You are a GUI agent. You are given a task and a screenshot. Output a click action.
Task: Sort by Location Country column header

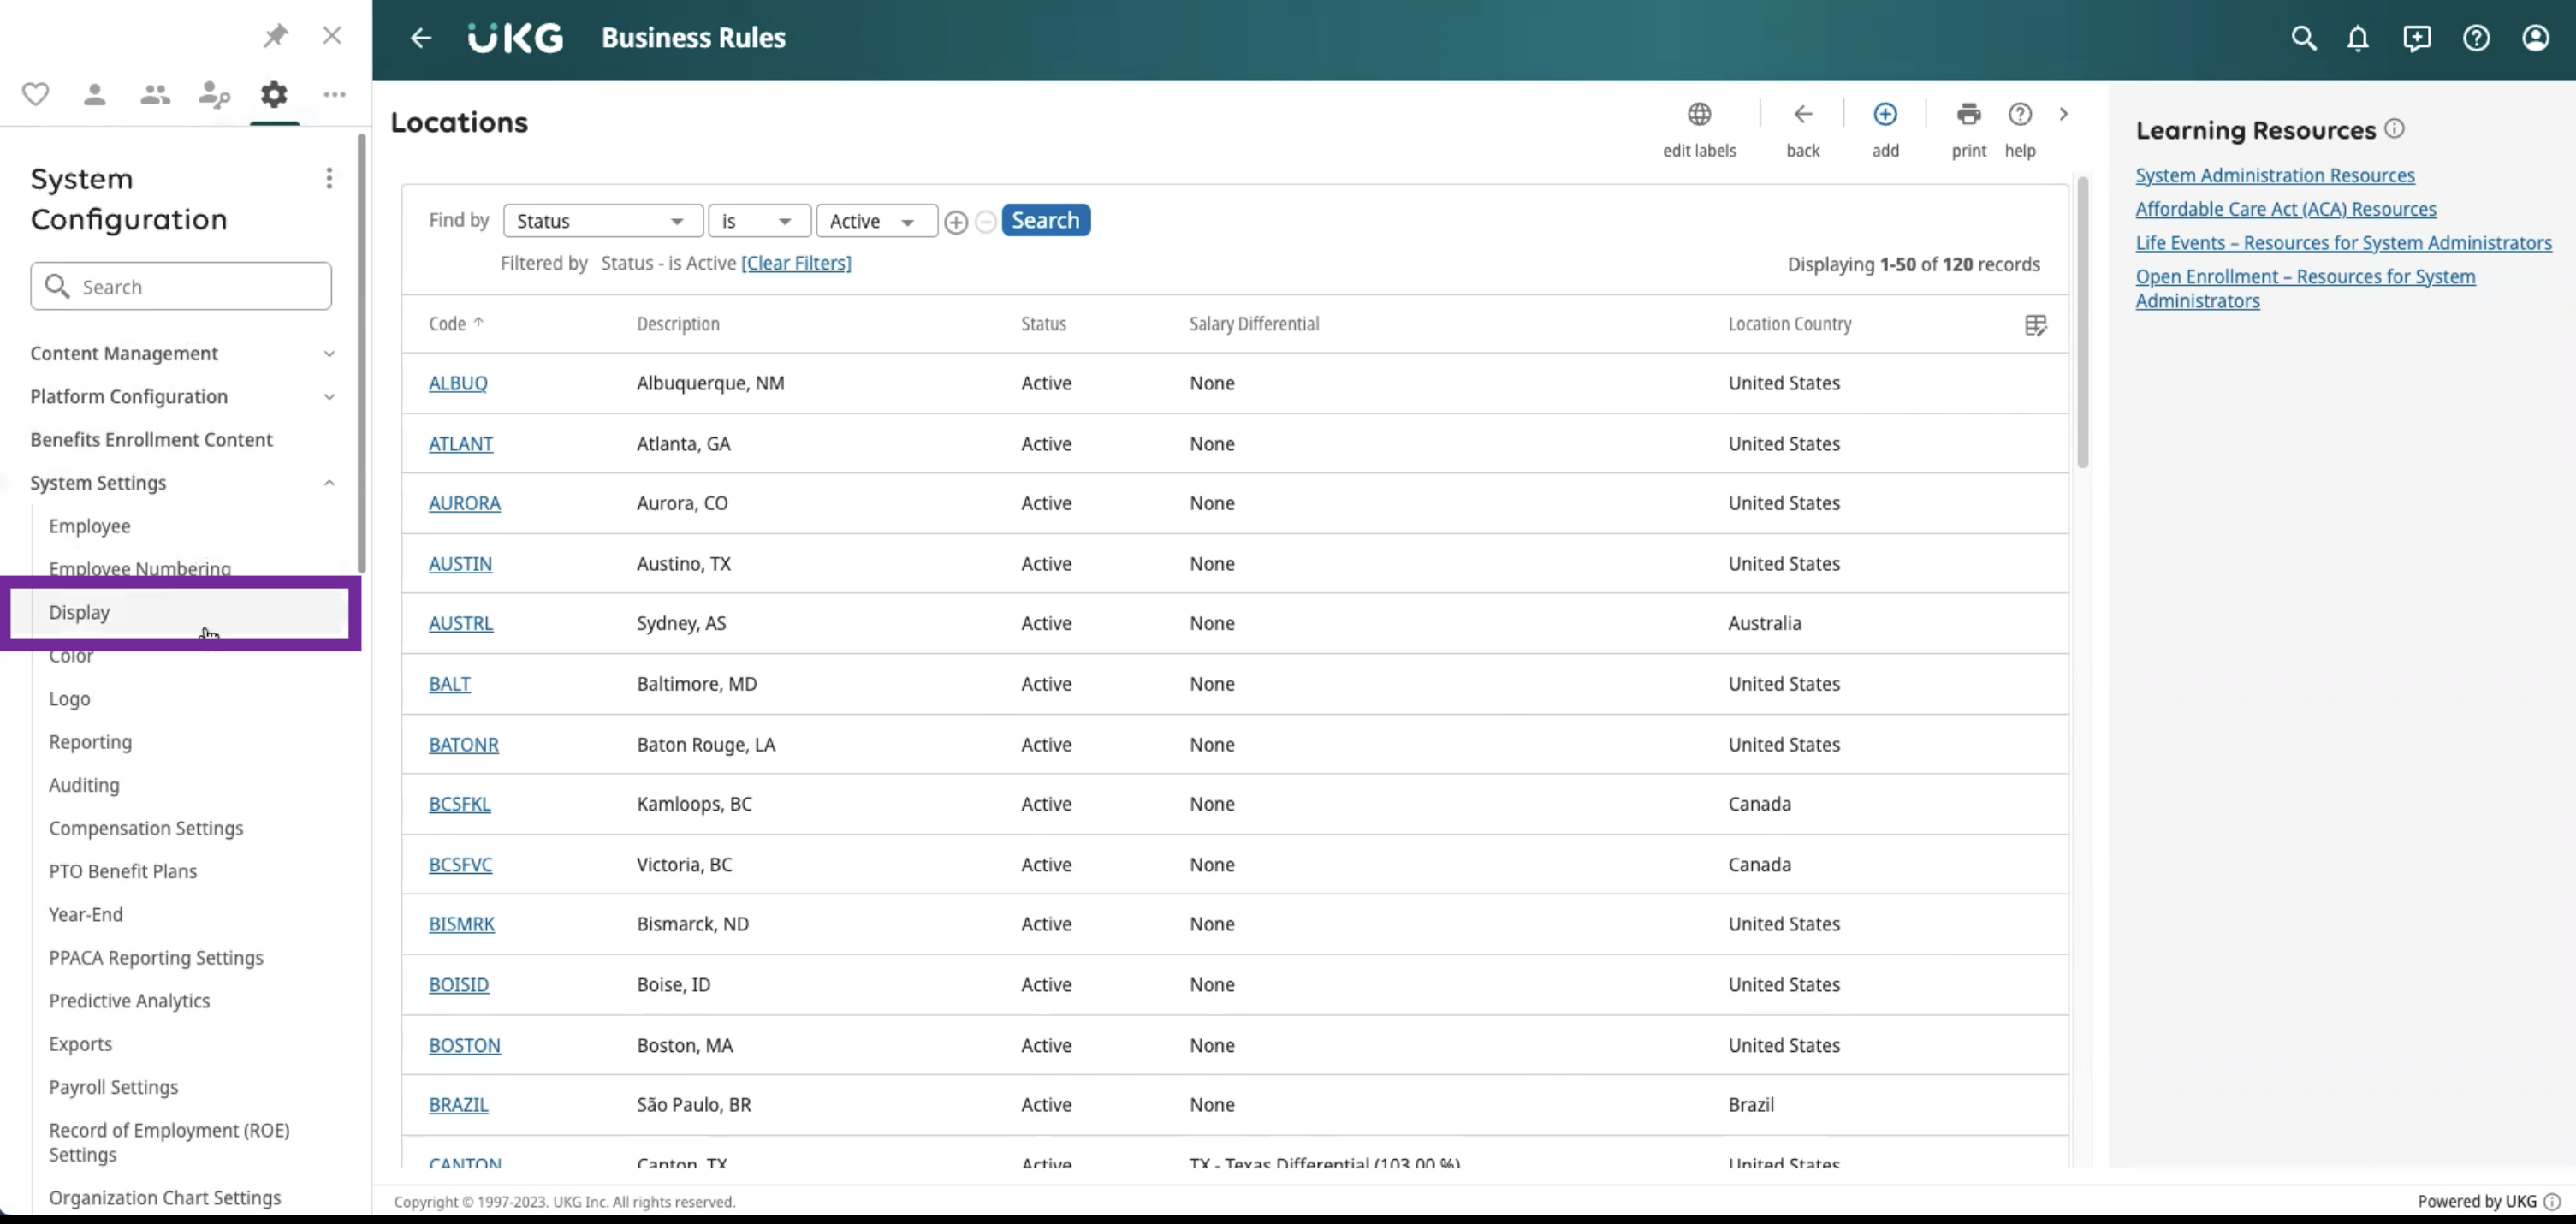(x=1790, y=323)
